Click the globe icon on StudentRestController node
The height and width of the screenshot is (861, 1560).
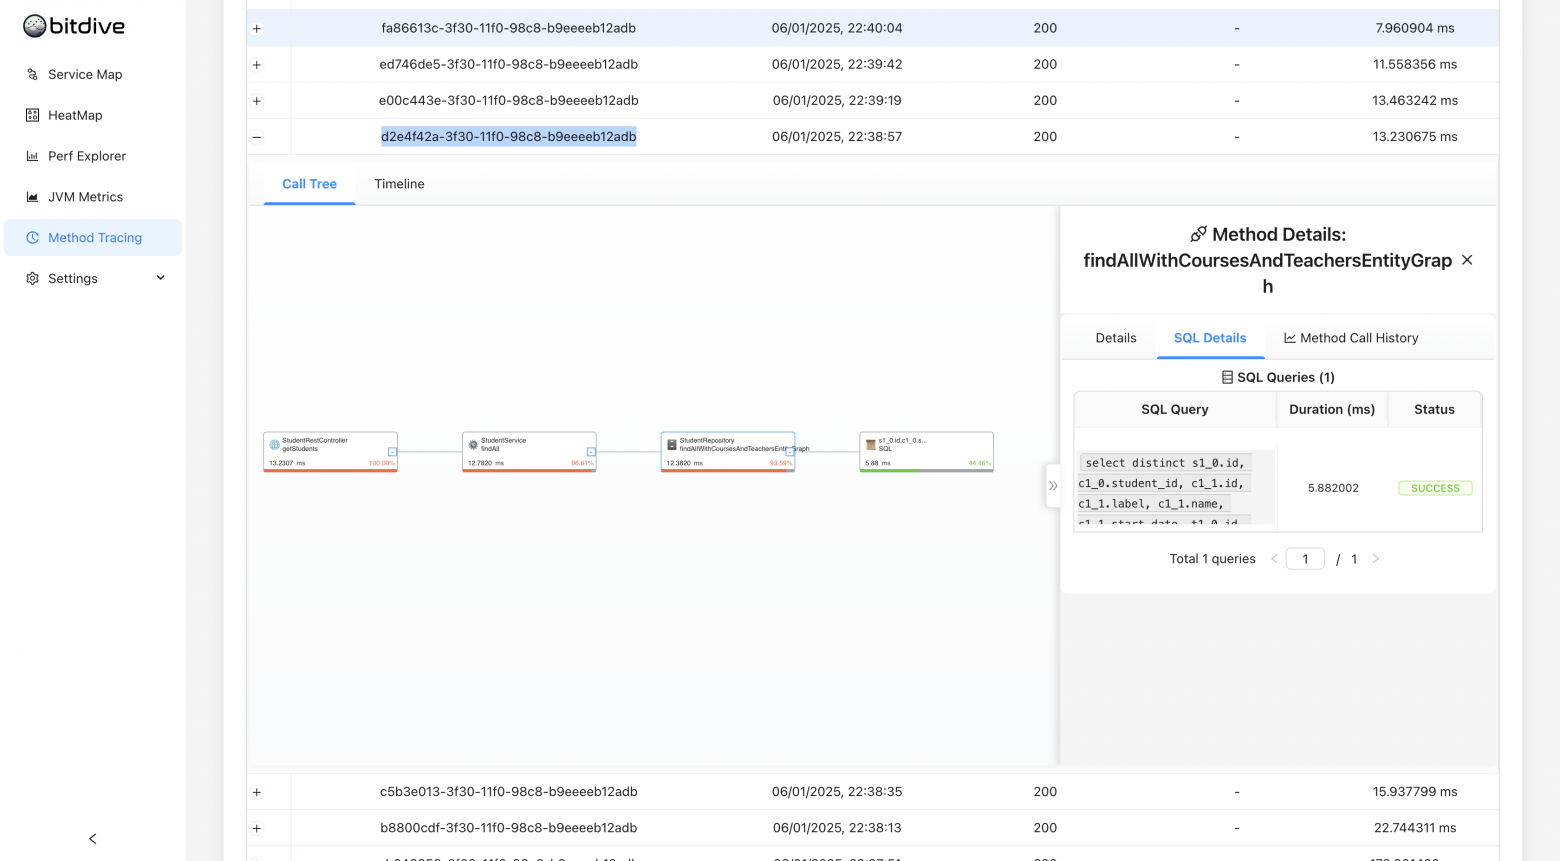point(275,445)
